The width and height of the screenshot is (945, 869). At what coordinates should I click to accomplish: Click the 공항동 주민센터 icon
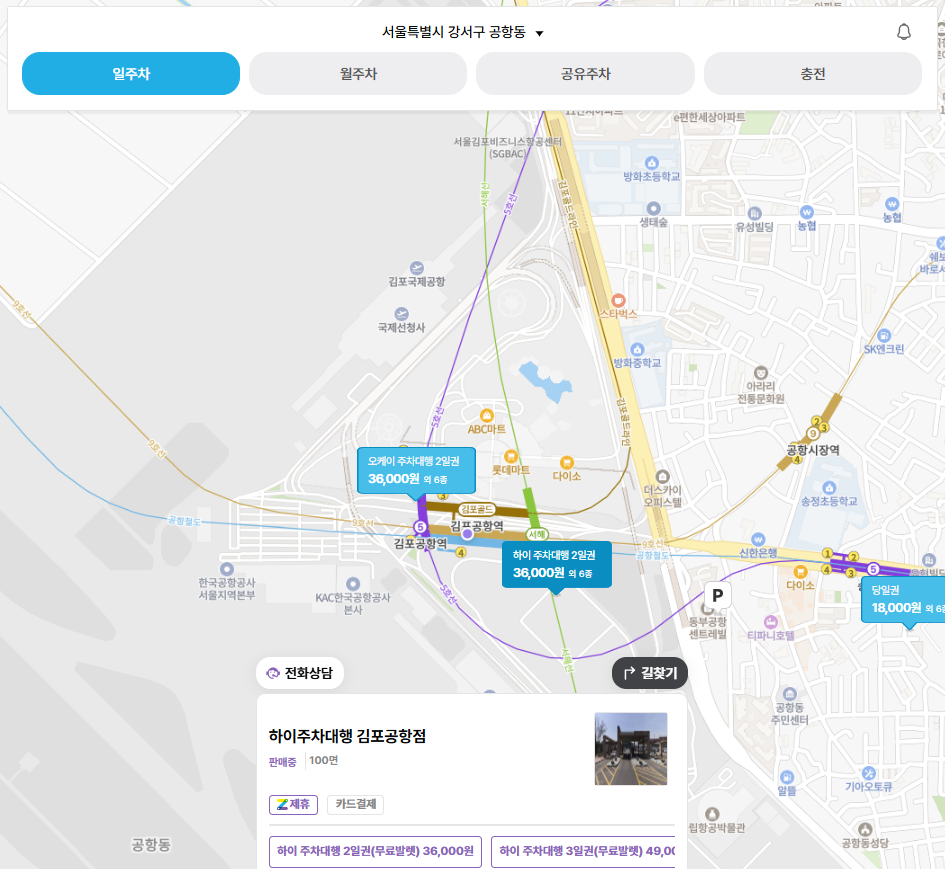pos(790,694)
